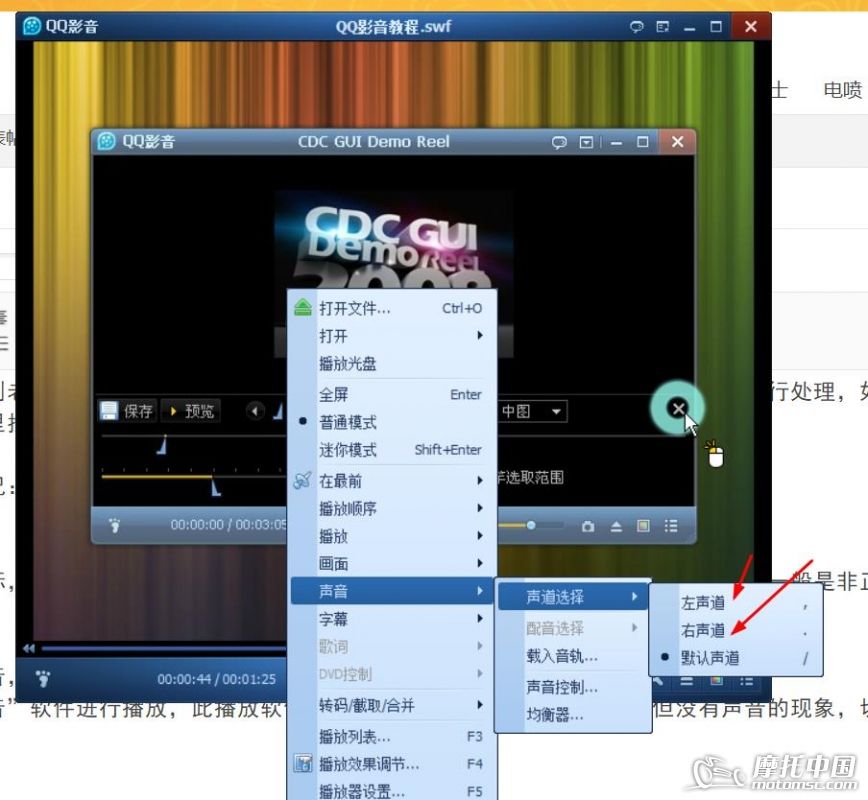
Task: Click the playlist icon at the outer player's bottom right
Action: coord(746,681)
